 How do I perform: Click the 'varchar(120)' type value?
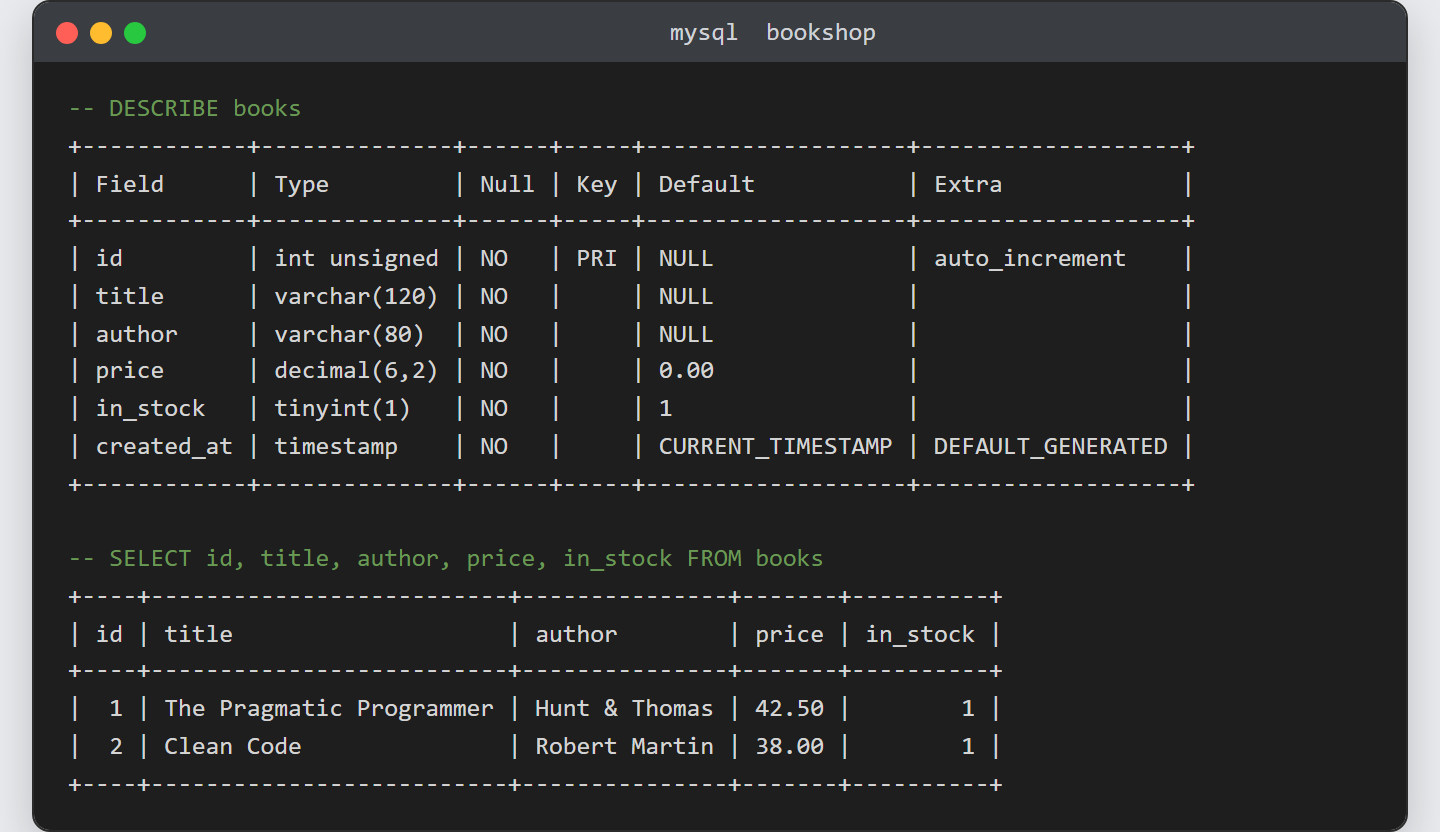357,296
